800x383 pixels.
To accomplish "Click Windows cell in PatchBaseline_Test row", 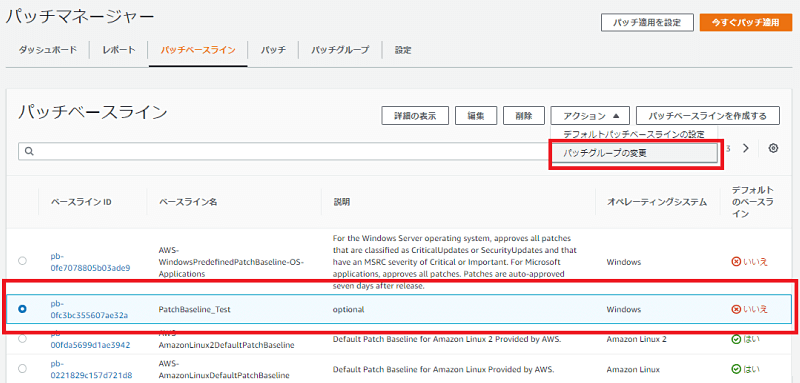I will click(x=623, y=309).
